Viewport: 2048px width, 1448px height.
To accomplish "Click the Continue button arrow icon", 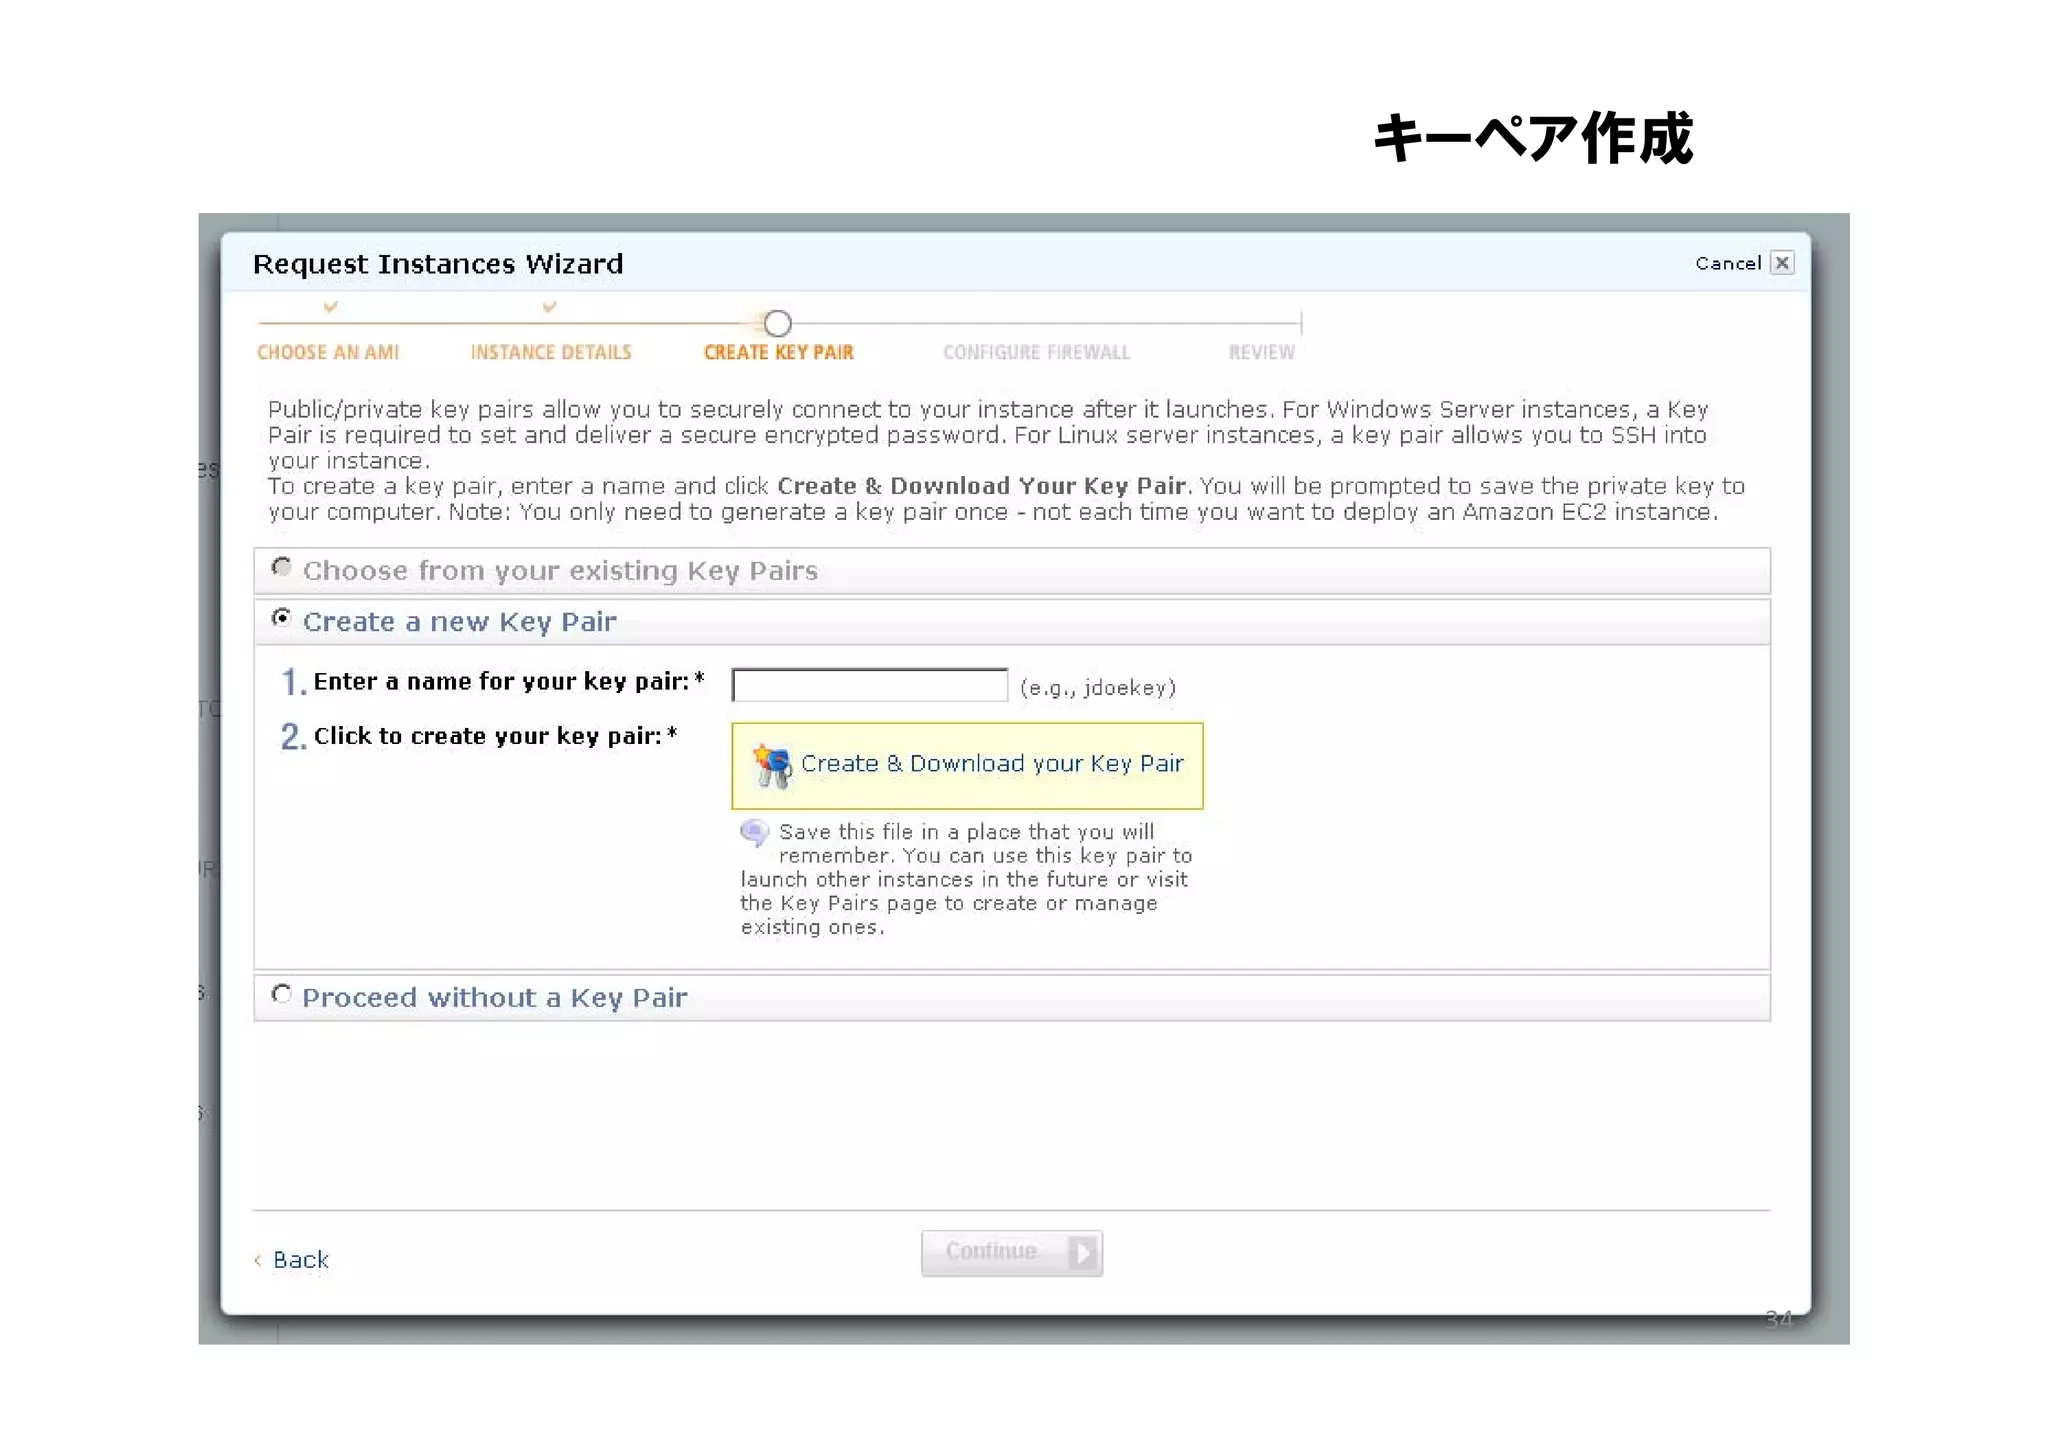I will coord(1082,1252).
